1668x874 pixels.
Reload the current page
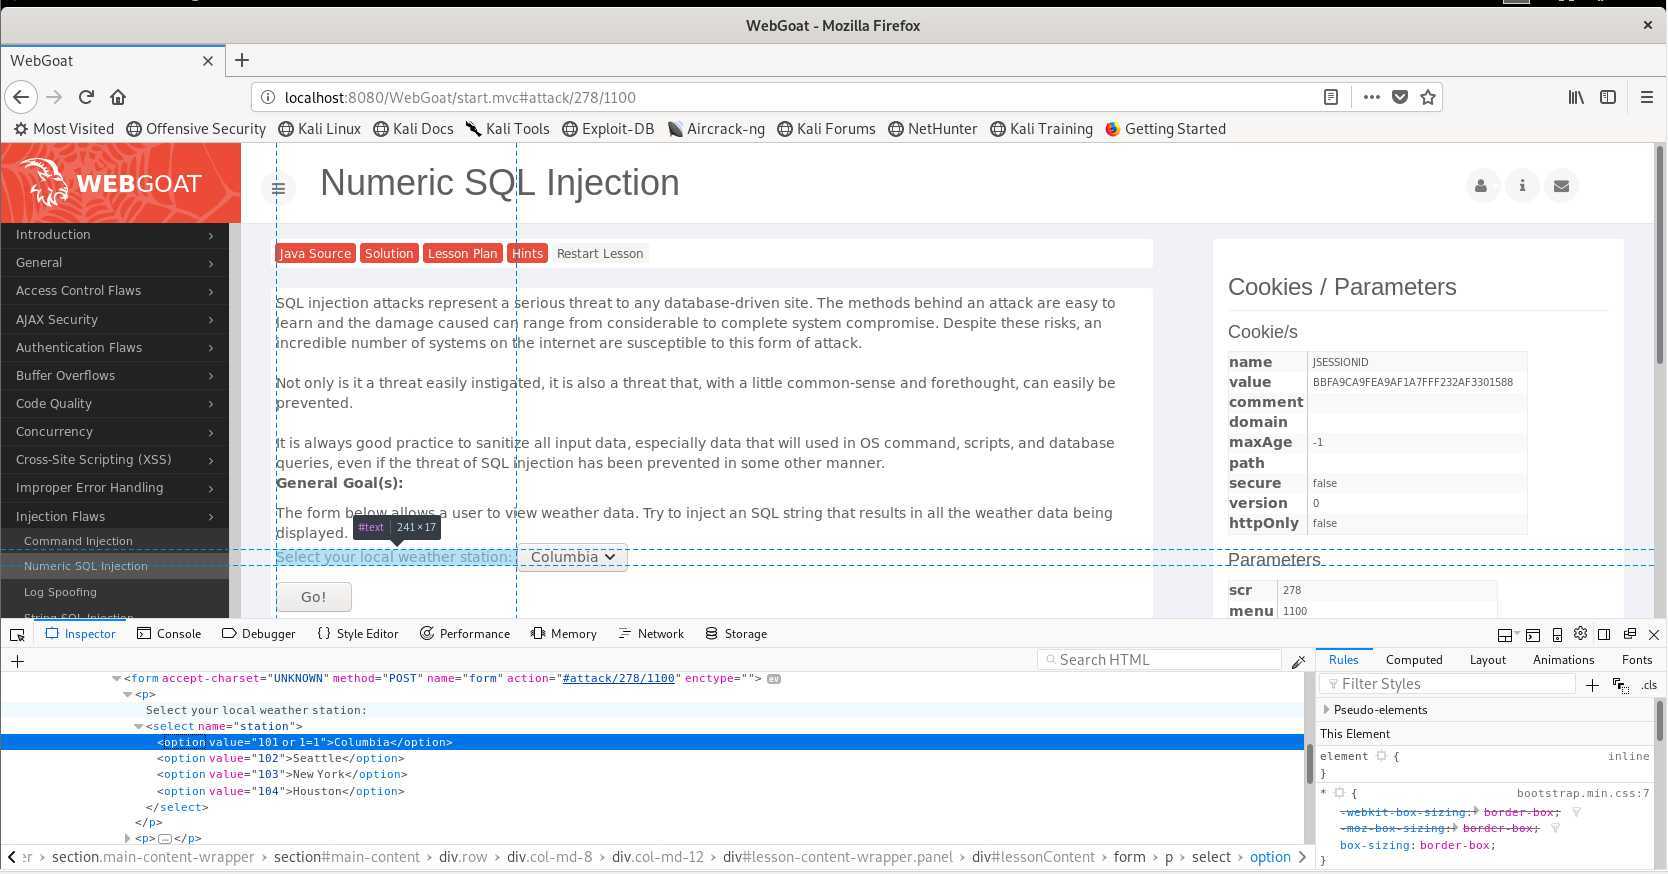pos(86,97)
